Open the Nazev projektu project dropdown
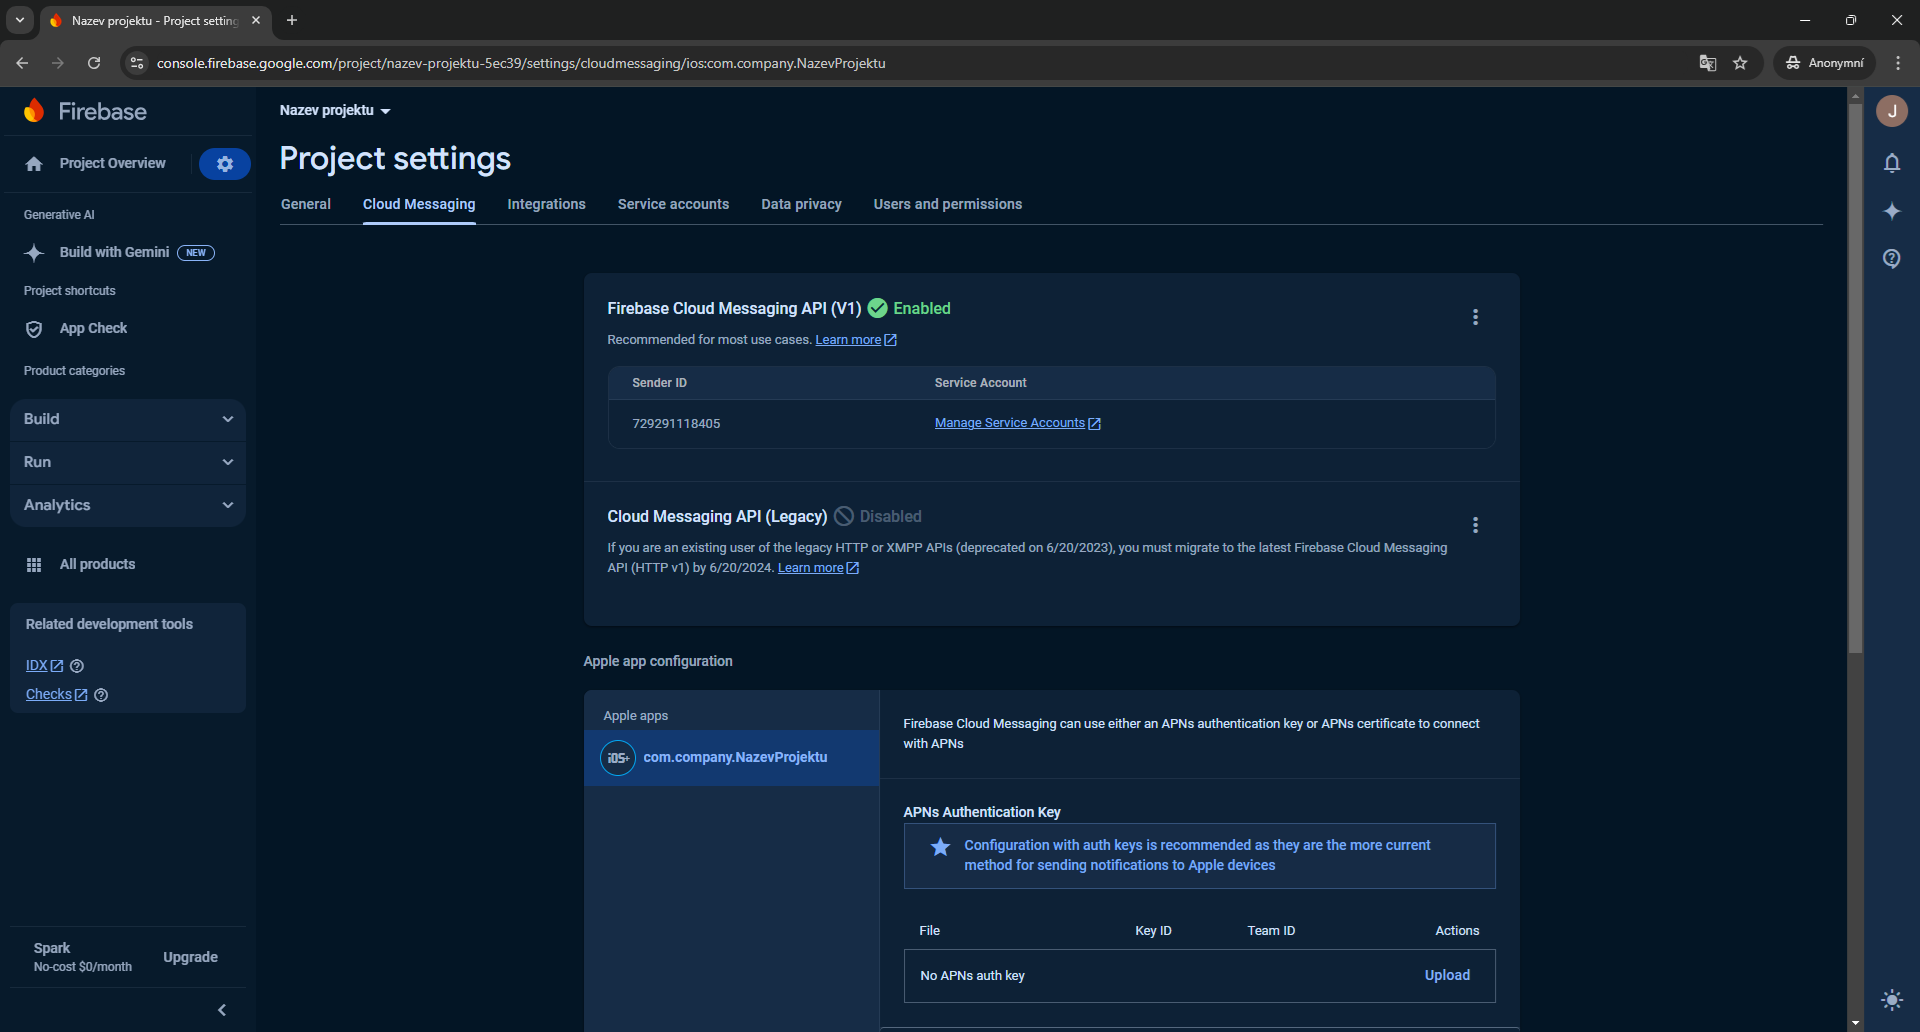The image size is (1920, 1032). click(x=335, y=111)
